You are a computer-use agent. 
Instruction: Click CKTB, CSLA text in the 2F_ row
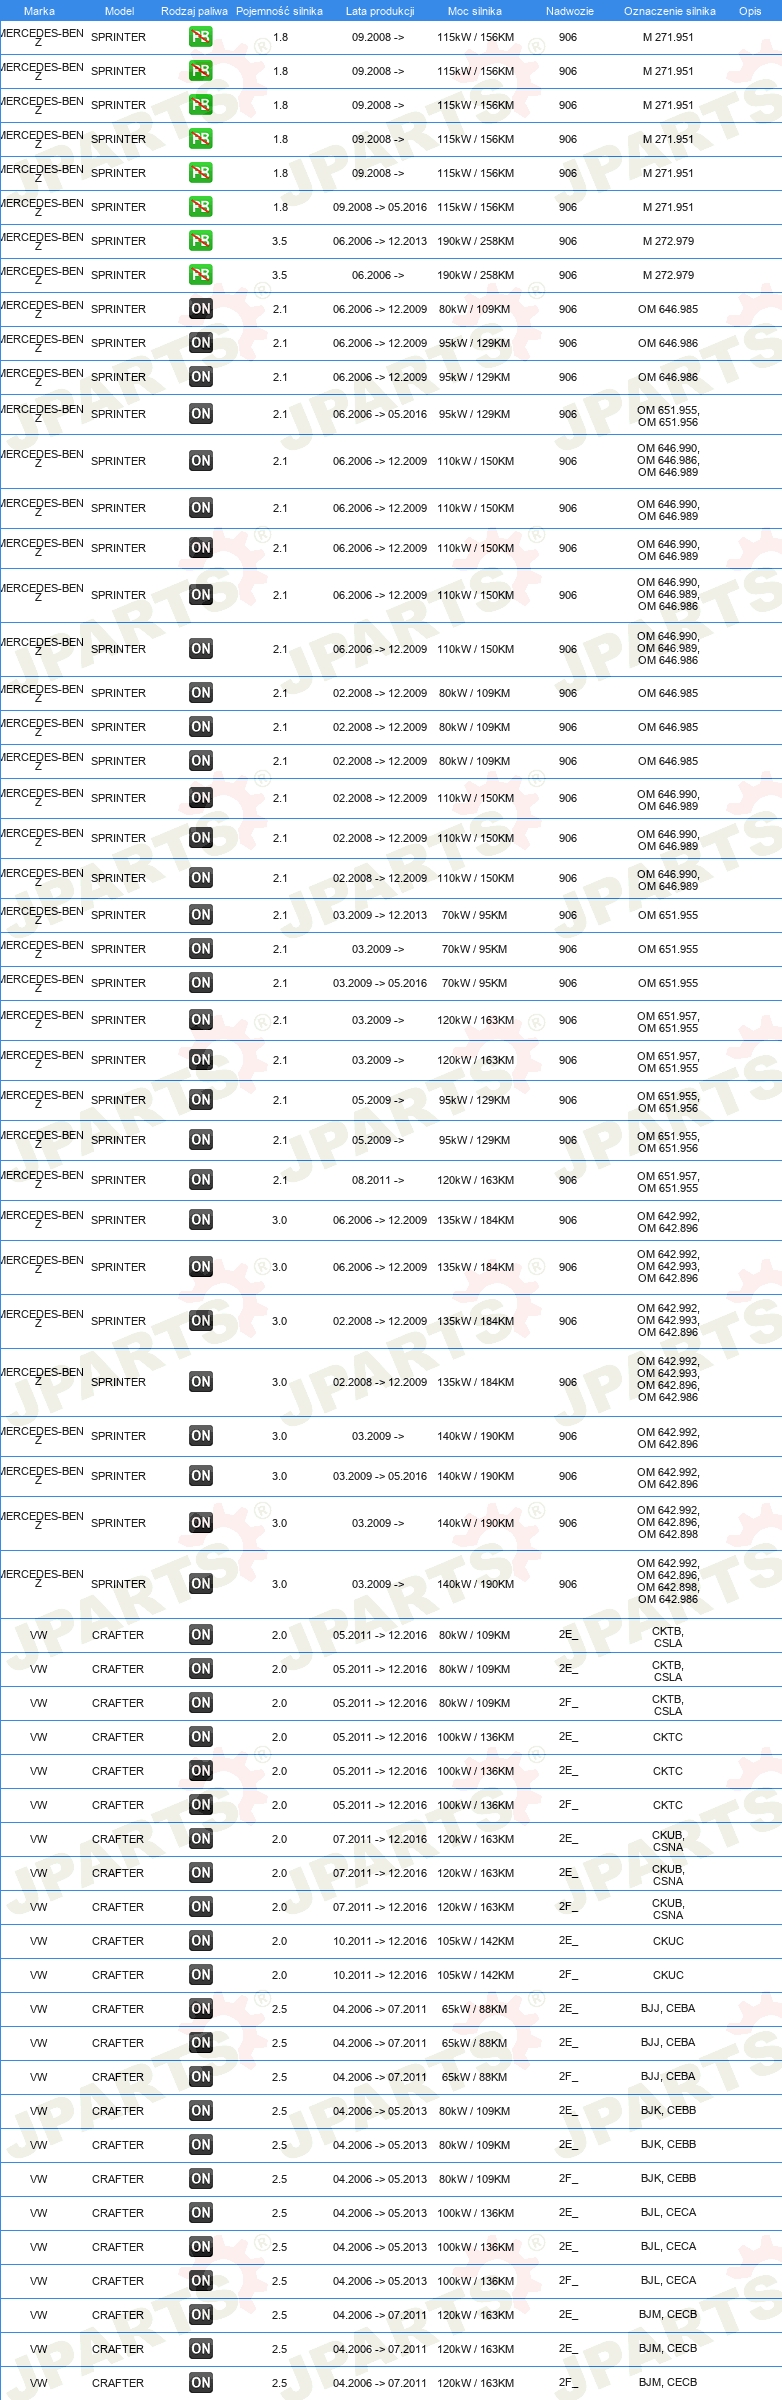point(668,1705)
